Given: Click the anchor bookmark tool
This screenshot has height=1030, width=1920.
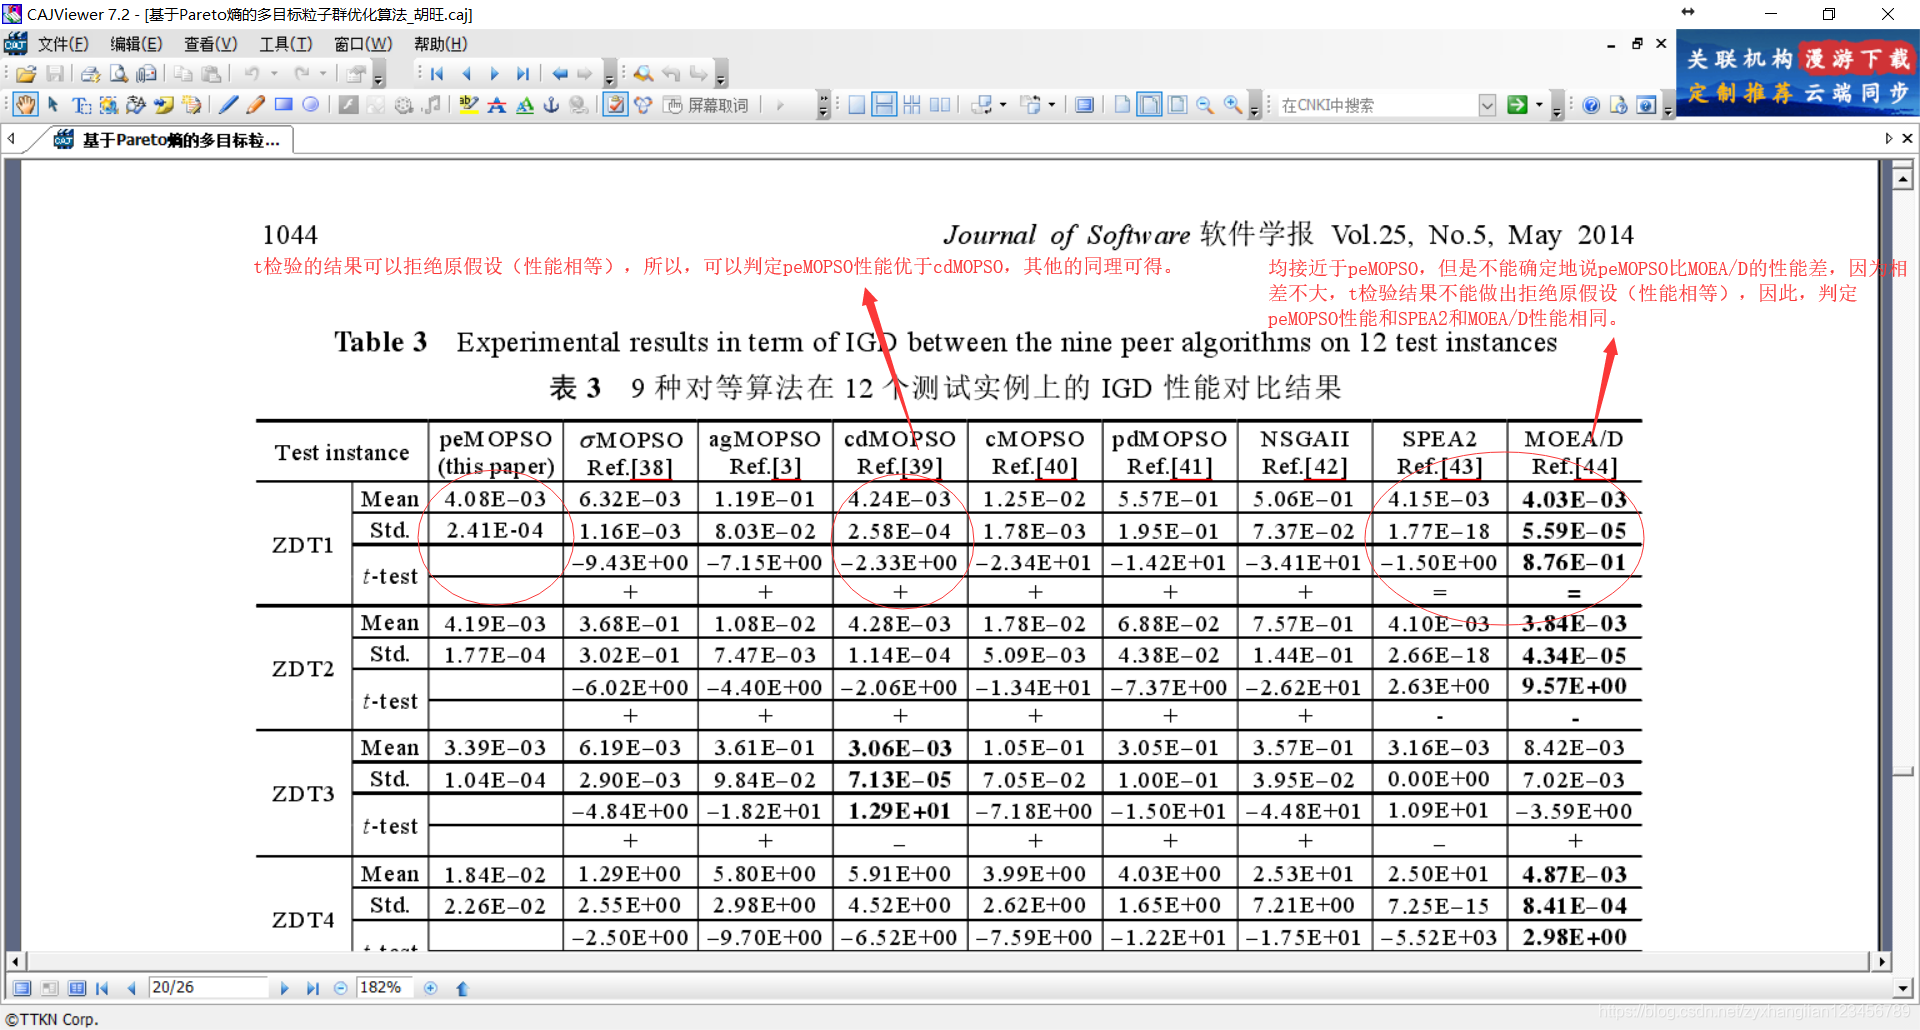Looking at the screenshot, I should tap(551, 105).
